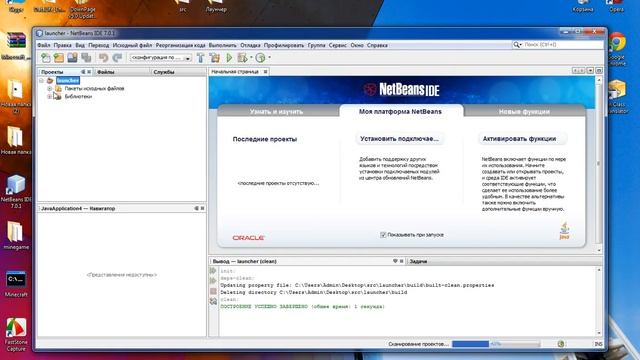Image resolution: width=640 pixels, height=360 pixels.
Task: Click the project scanning progress bar
Action: 496,344
